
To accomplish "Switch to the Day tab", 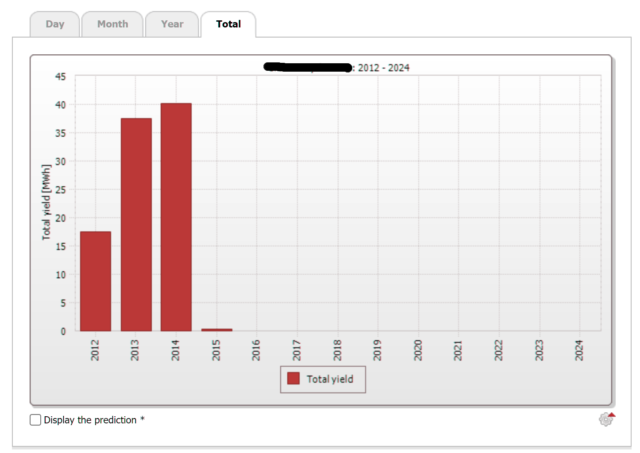I will (55, 24).
